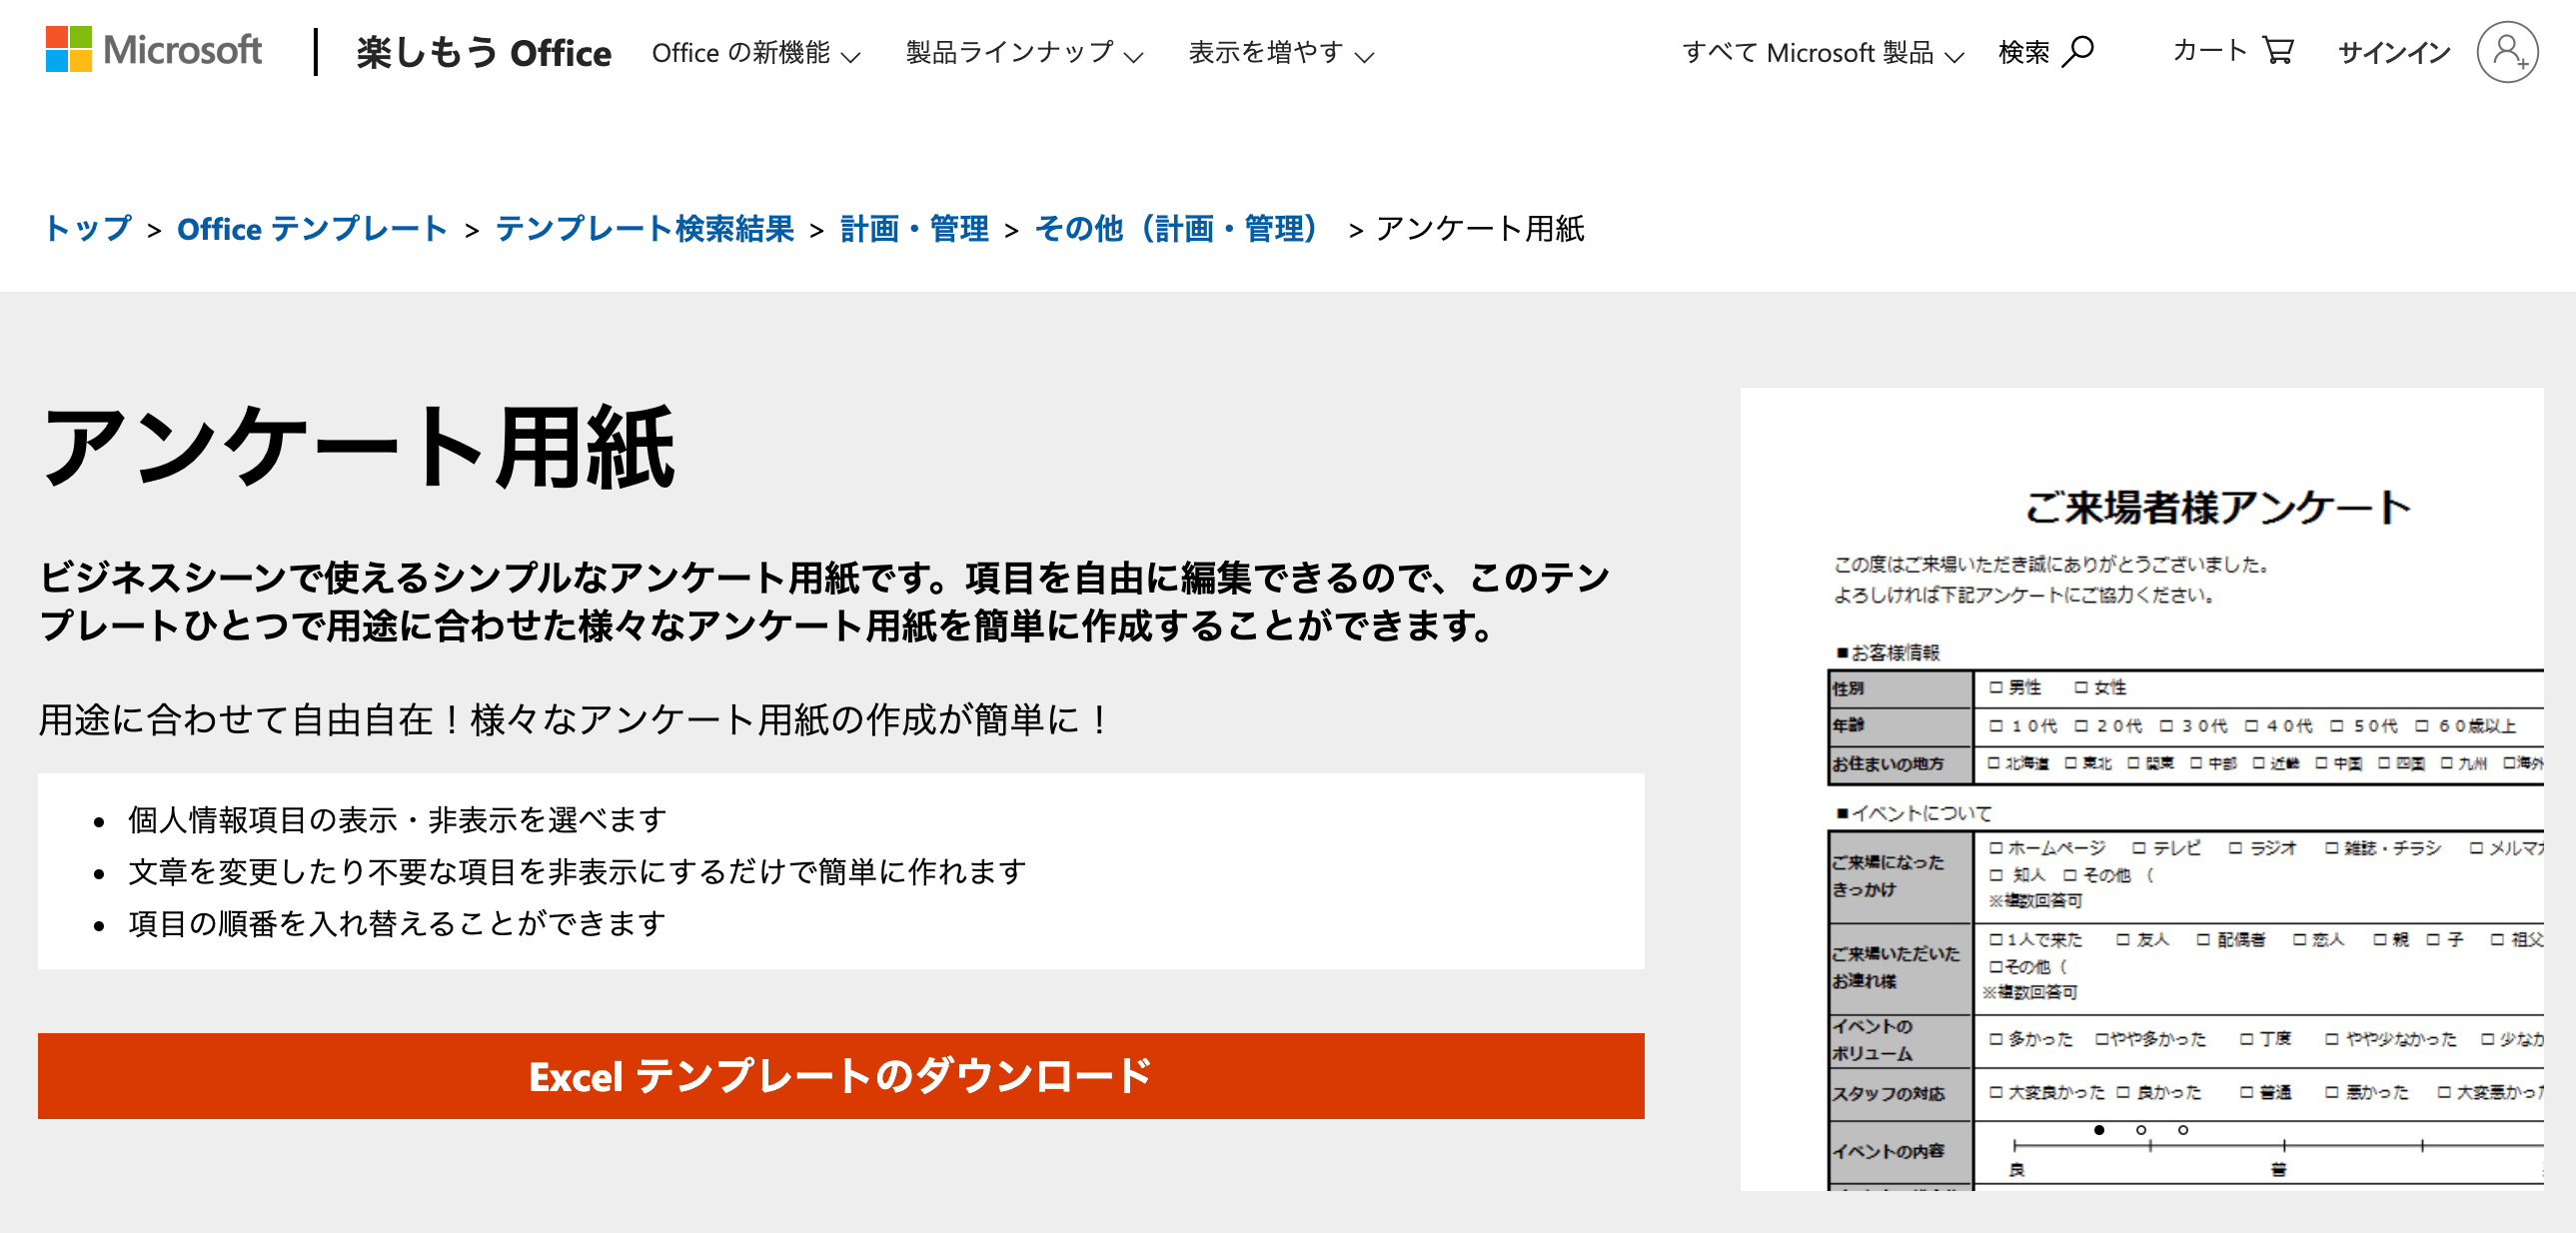Go to Office テンプレート breadcrumb
Image resolution: width=2576 pixels, height=1233 pixels.
(x=312, y=229)
